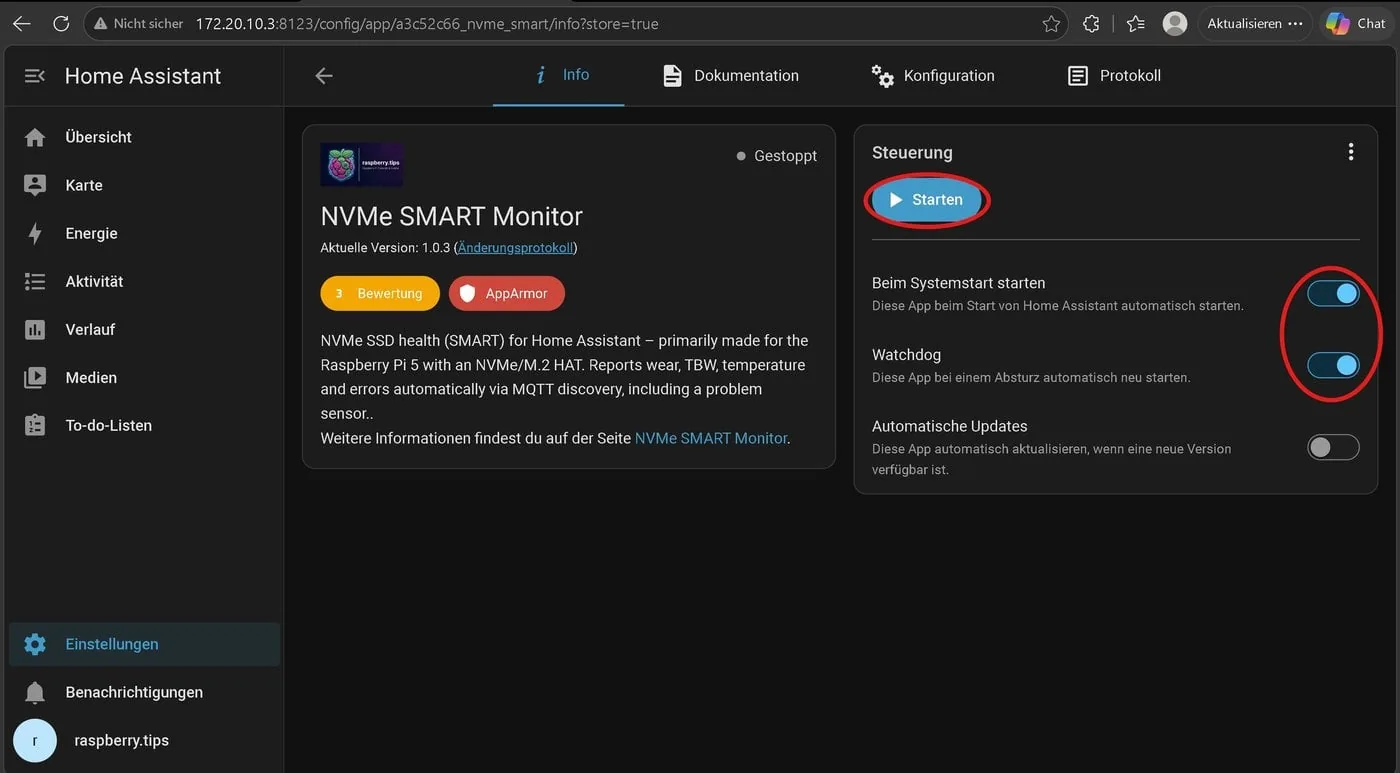Reload the page in browser
The width and height of the screenshot is (1400, 773).
pos(61,23)
